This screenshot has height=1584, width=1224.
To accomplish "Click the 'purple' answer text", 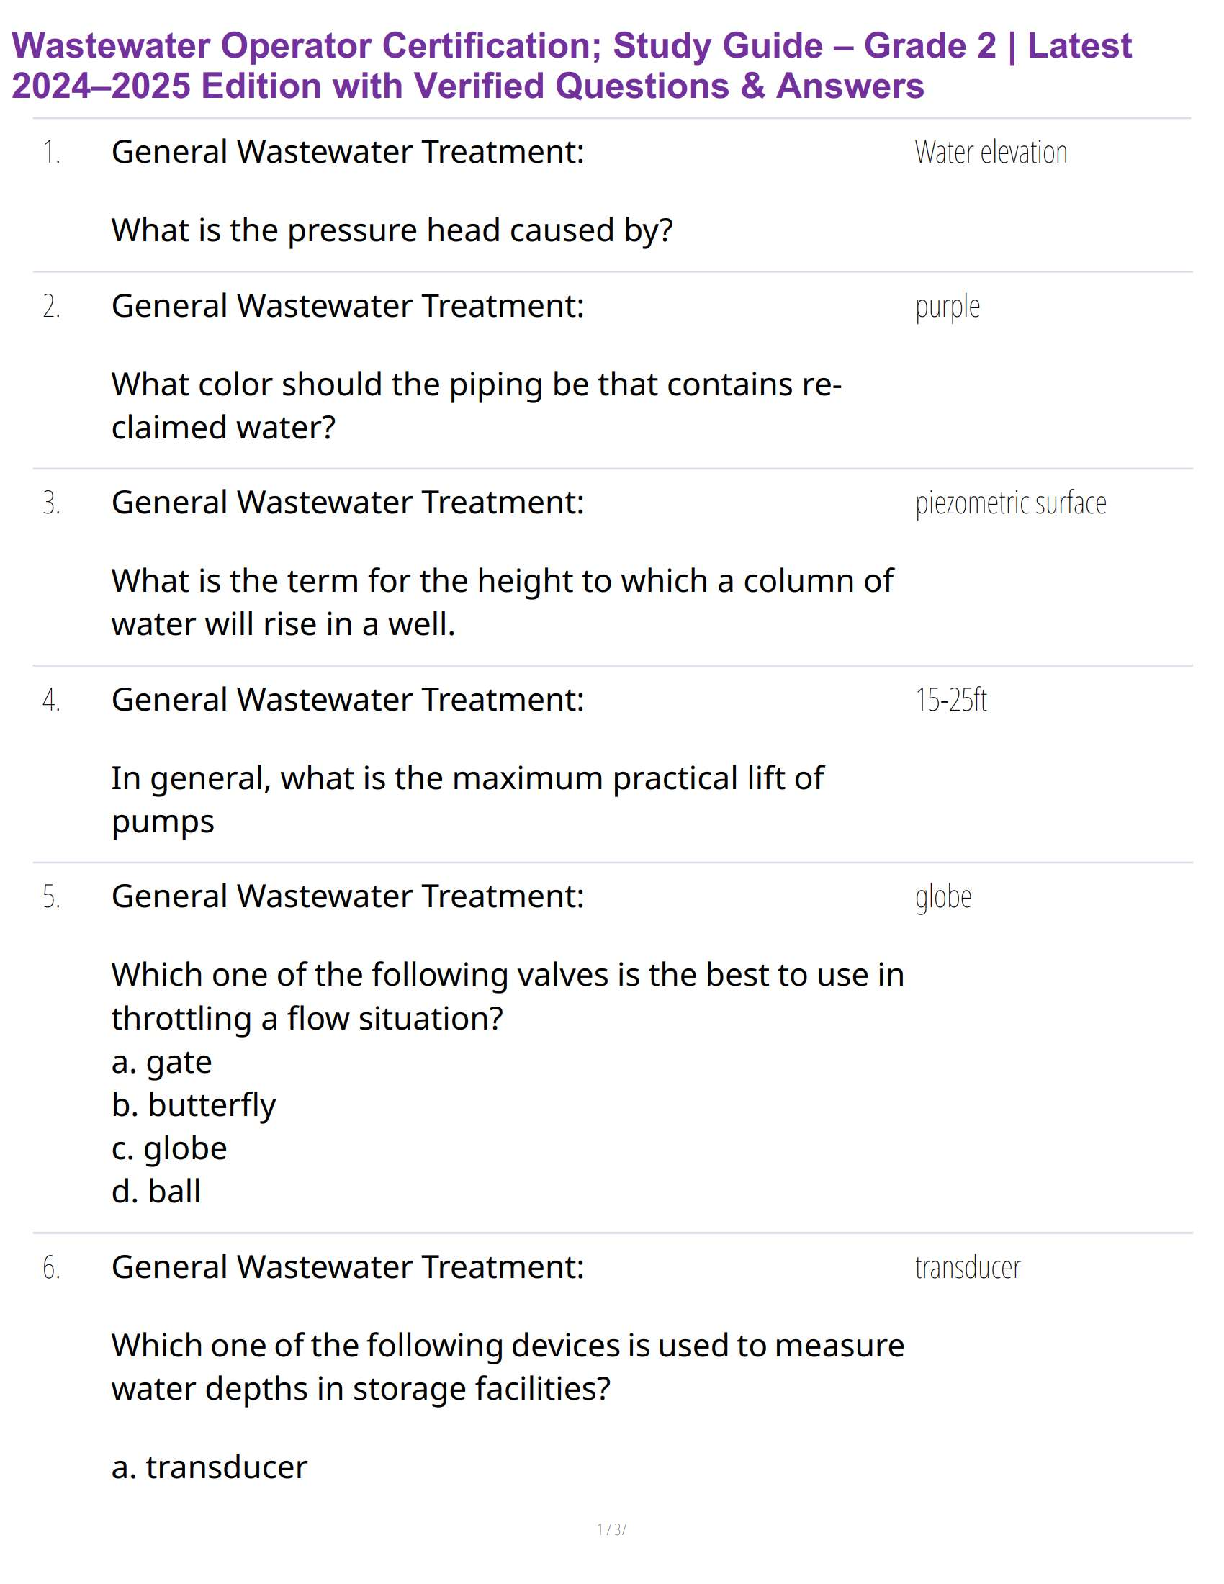I will point(947,307).
